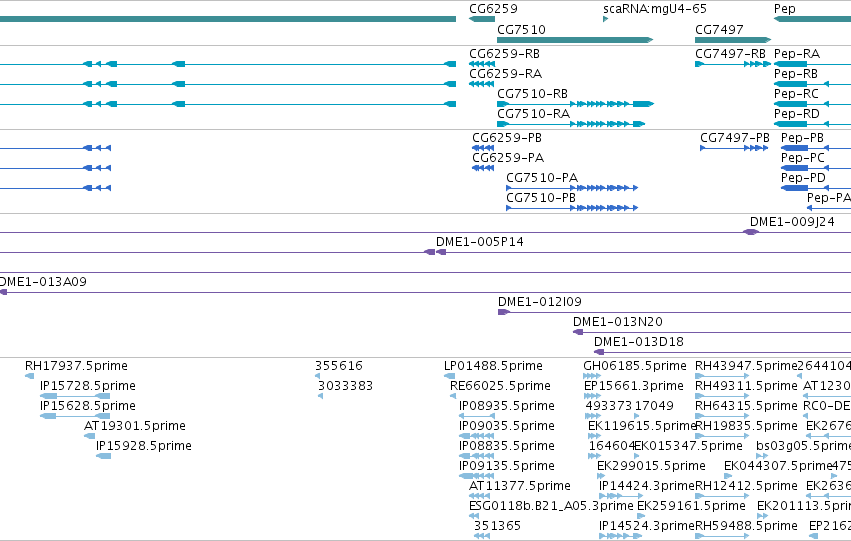Image resolution: width=851 pixels, height=541 pixels.
Task: Select the CG7497-RB transcript feature
Action: (x=733, y=64)
